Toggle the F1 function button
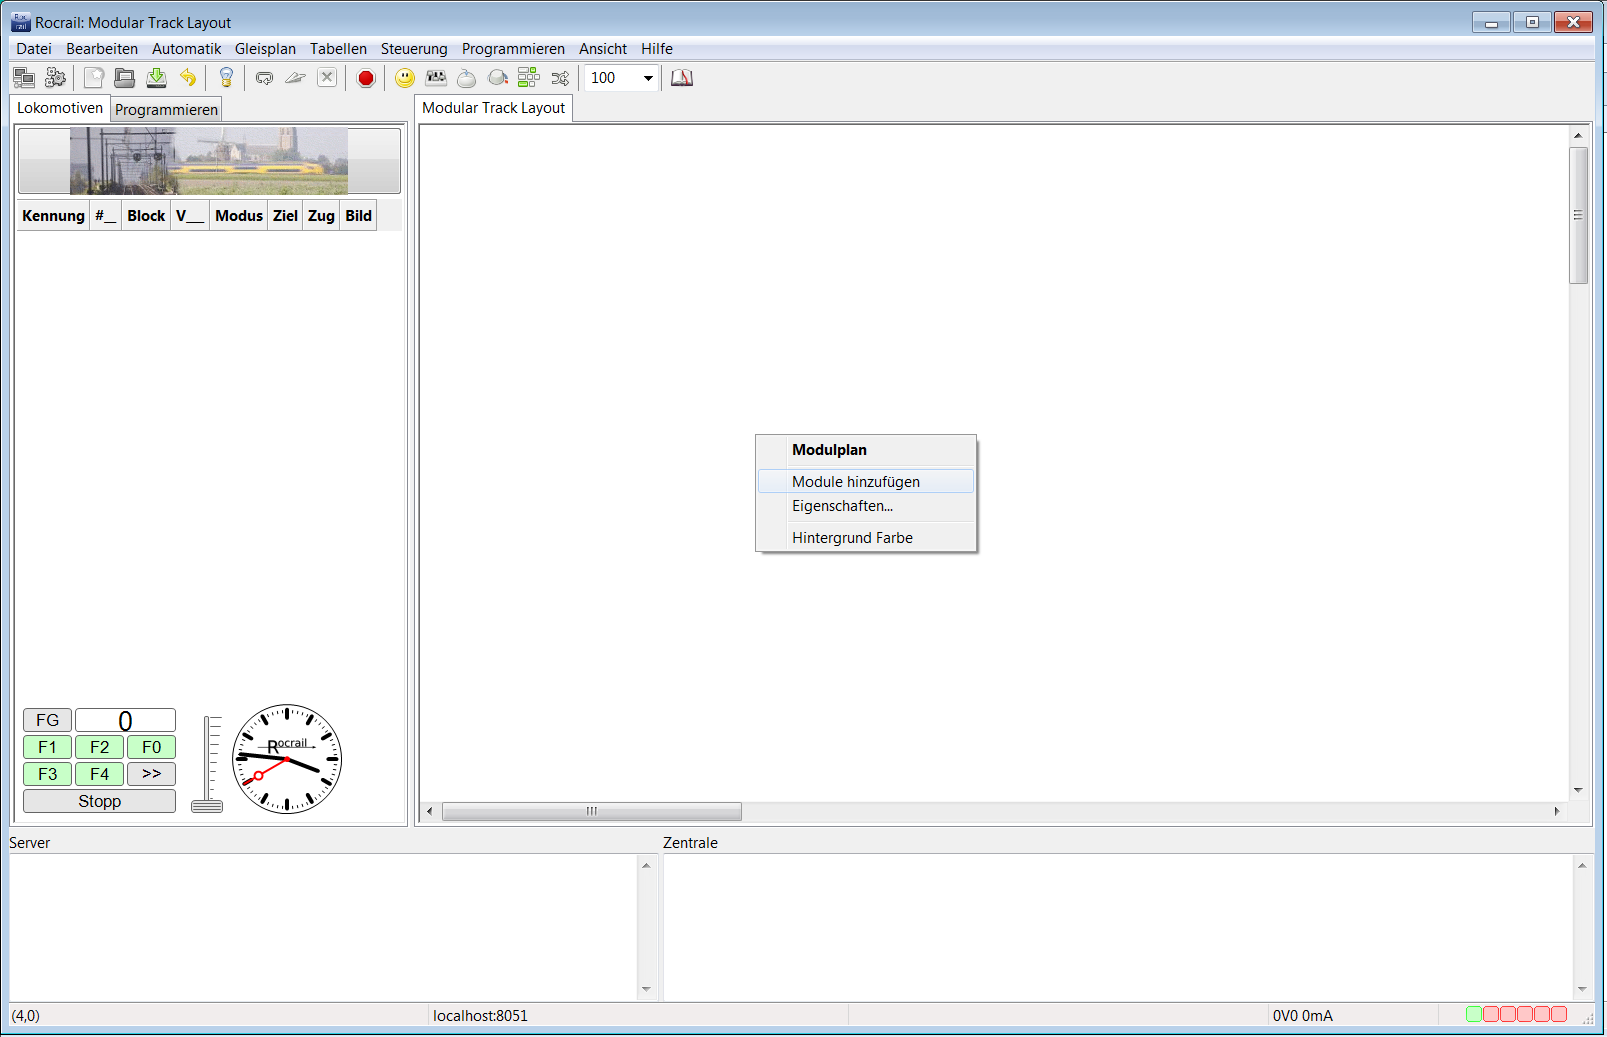This screenshot has width=1607, height=1037. tap(47, 747)
